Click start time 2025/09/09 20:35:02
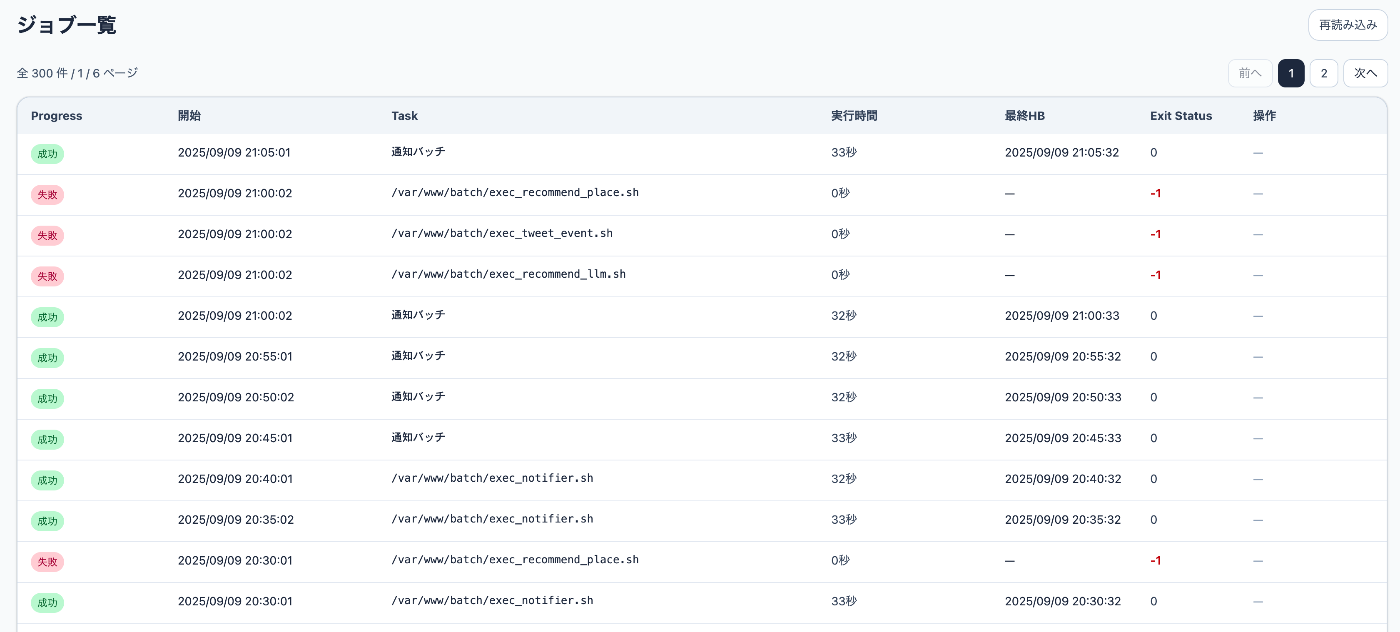Image resolution: width=1400 pixels, height=632 pixels. click(235, 520)
